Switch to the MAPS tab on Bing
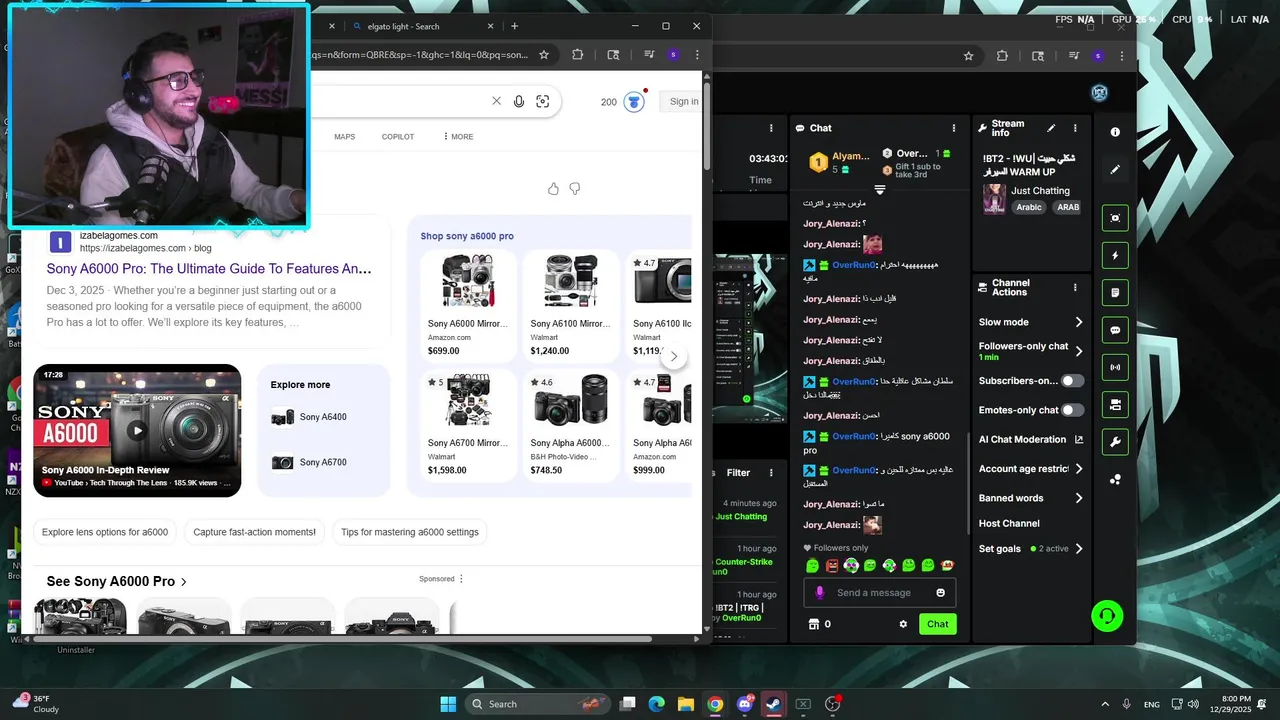Image resolution: width=1280 pixels, height=720 pixels. (x=344, y=137)
